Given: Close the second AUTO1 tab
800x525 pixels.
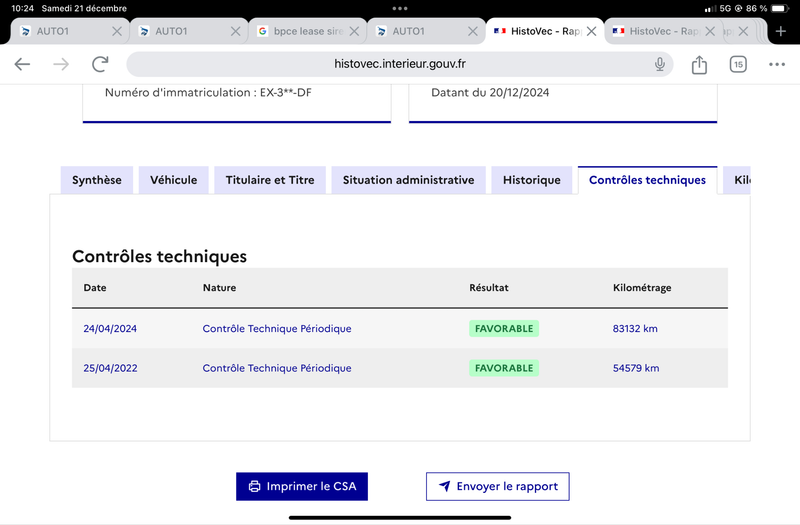Looking at the screenshot, I should pos(235,31).
